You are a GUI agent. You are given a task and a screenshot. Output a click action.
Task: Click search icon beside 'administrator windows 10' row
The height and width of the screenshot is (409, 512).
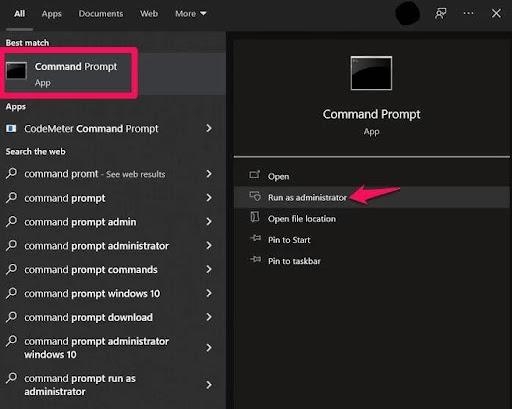point(11,341)
